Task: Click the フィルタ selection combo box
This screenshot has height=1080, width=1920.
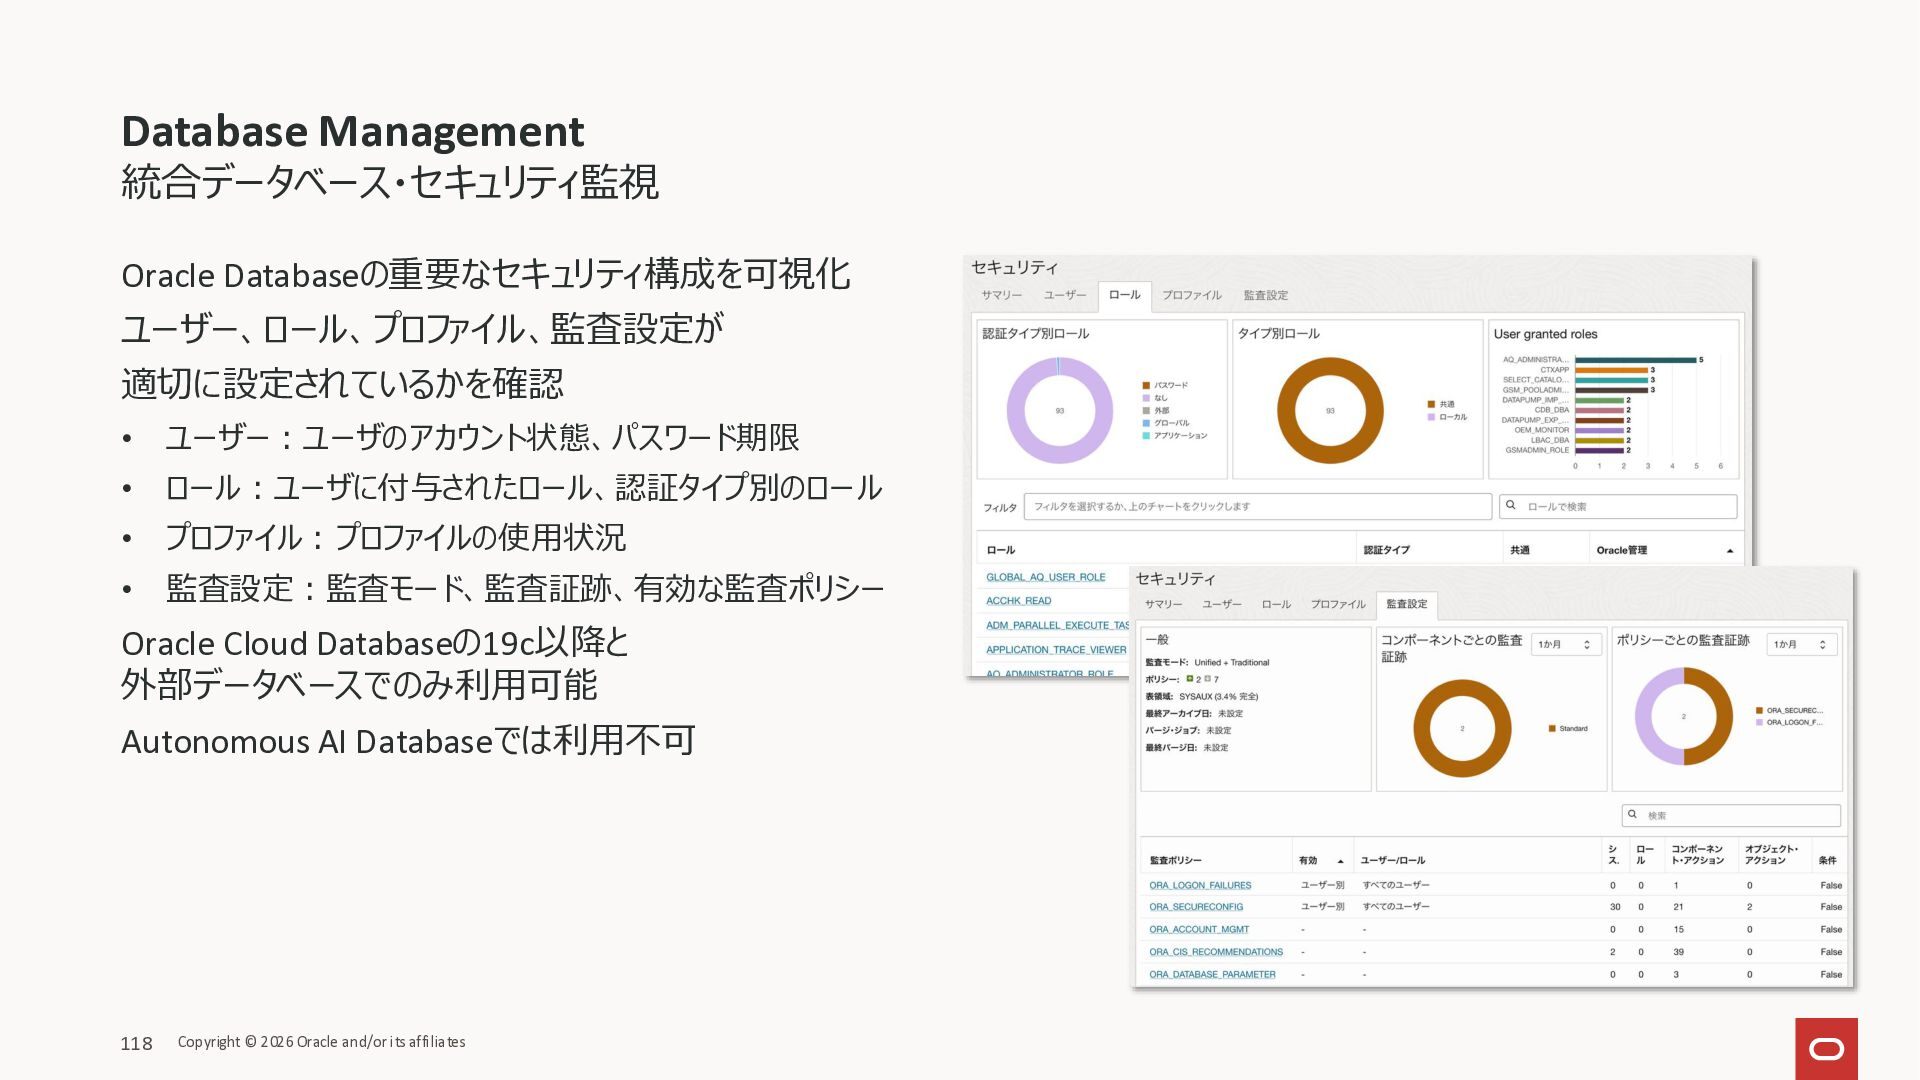Action: coord(1257,506)
